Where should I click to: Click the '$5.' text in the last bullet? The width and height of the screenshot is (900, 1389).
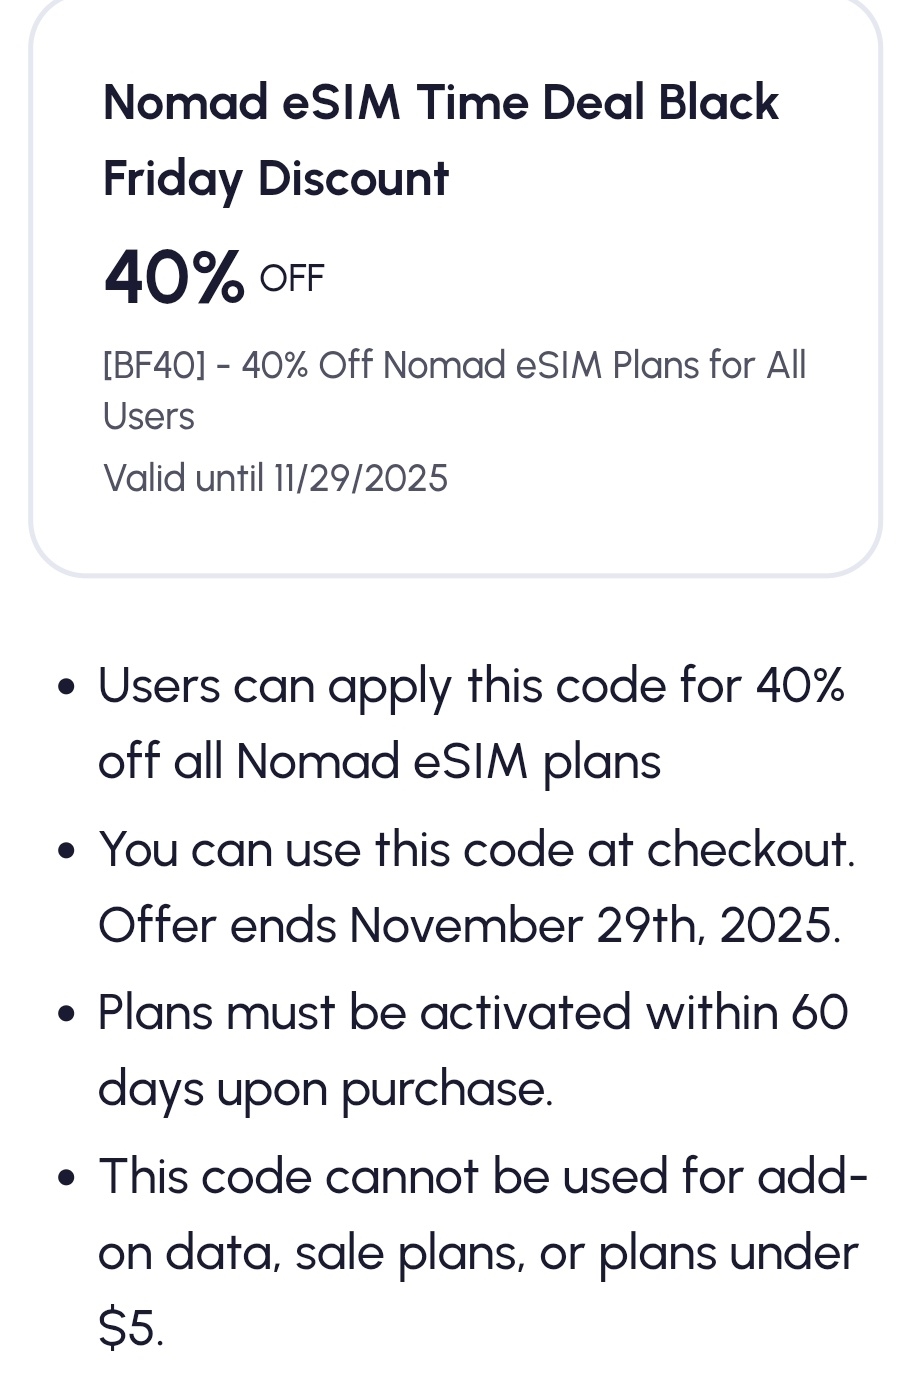tap(130, 1329)
